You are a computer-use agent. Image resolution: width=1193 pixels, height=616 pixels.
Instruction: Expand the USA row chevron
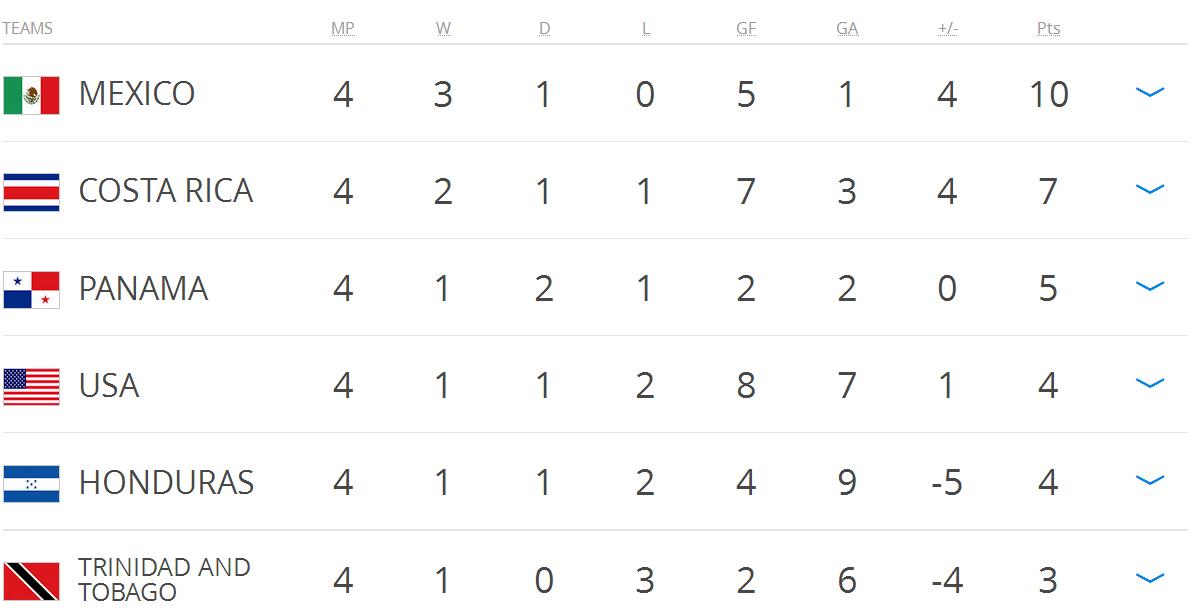point(1150,383)
